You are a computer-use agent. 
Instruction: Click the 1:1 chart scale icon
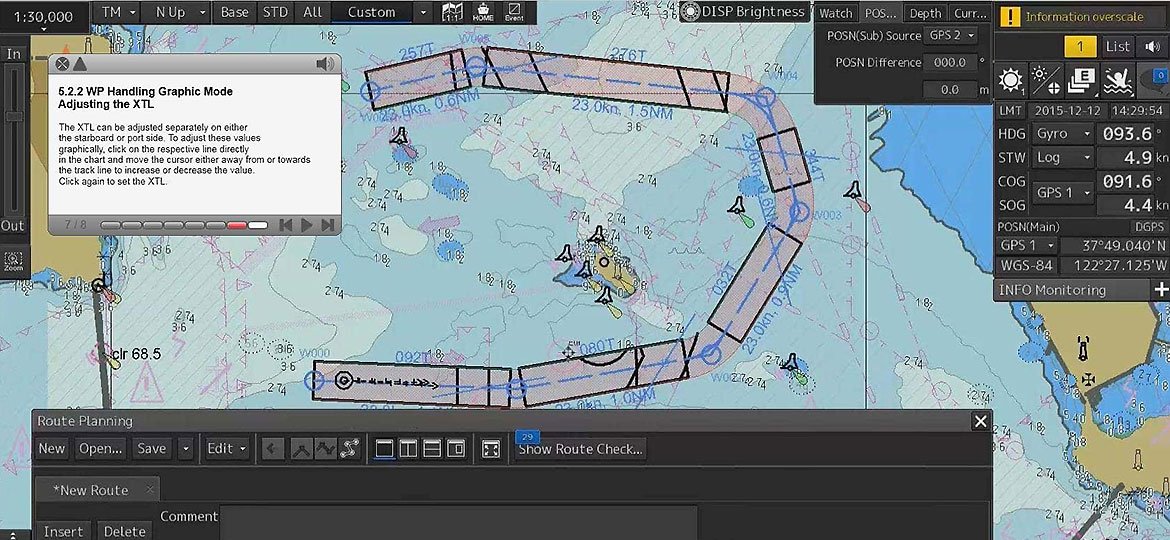[452, 12]
